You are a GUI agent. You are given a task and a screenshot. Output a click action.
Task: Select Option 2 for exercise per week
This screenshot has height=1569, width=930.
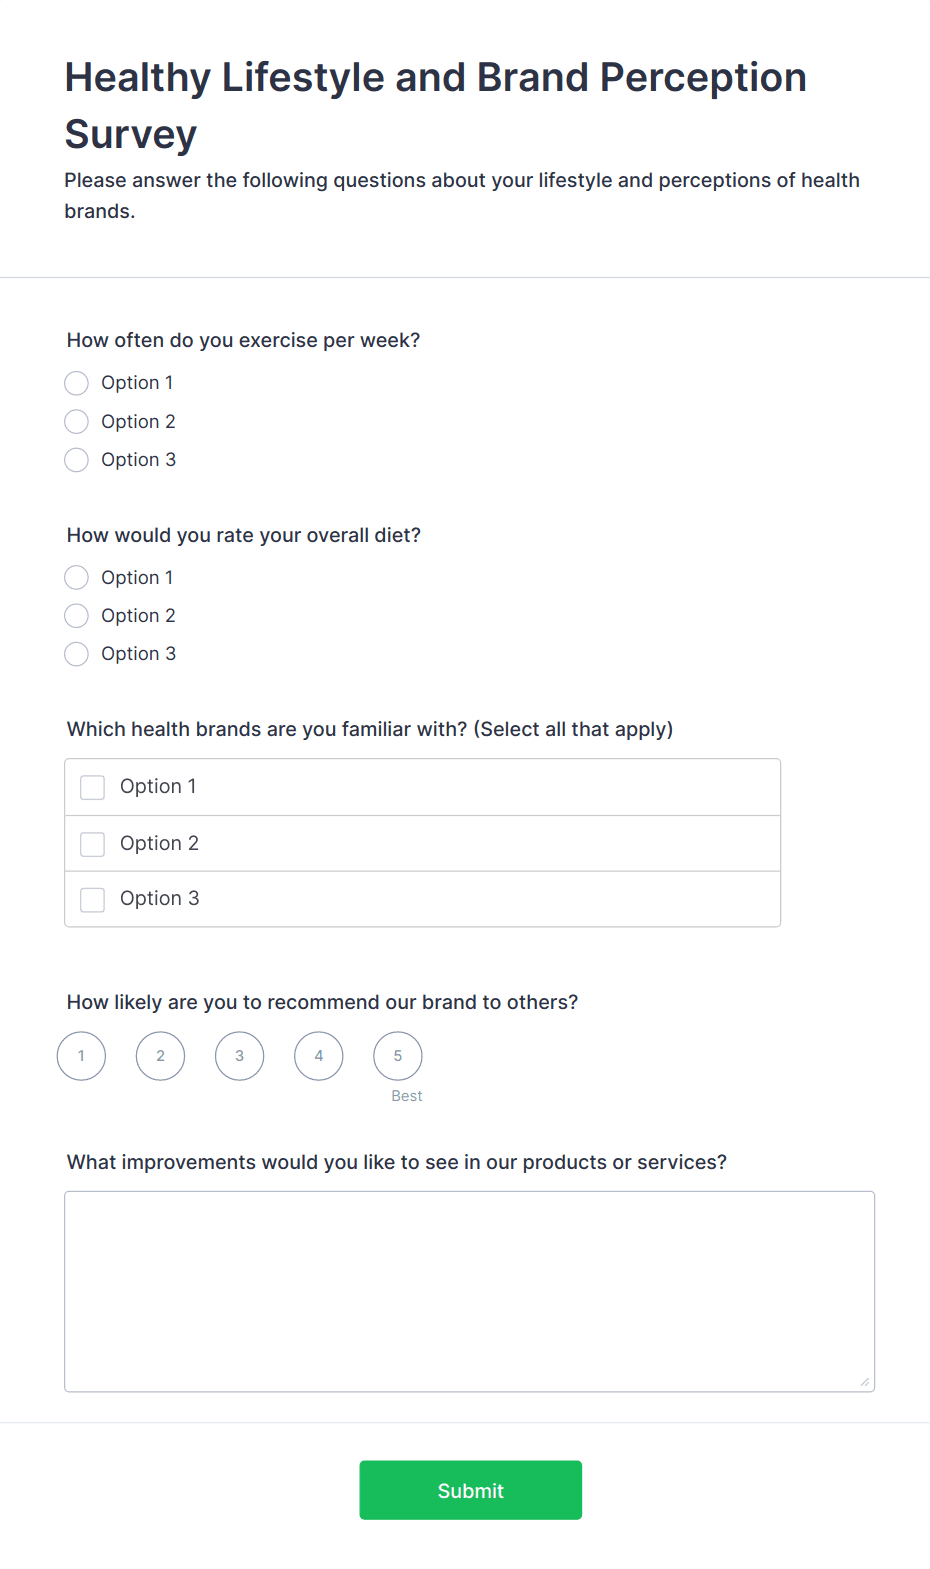coord(76,422)
